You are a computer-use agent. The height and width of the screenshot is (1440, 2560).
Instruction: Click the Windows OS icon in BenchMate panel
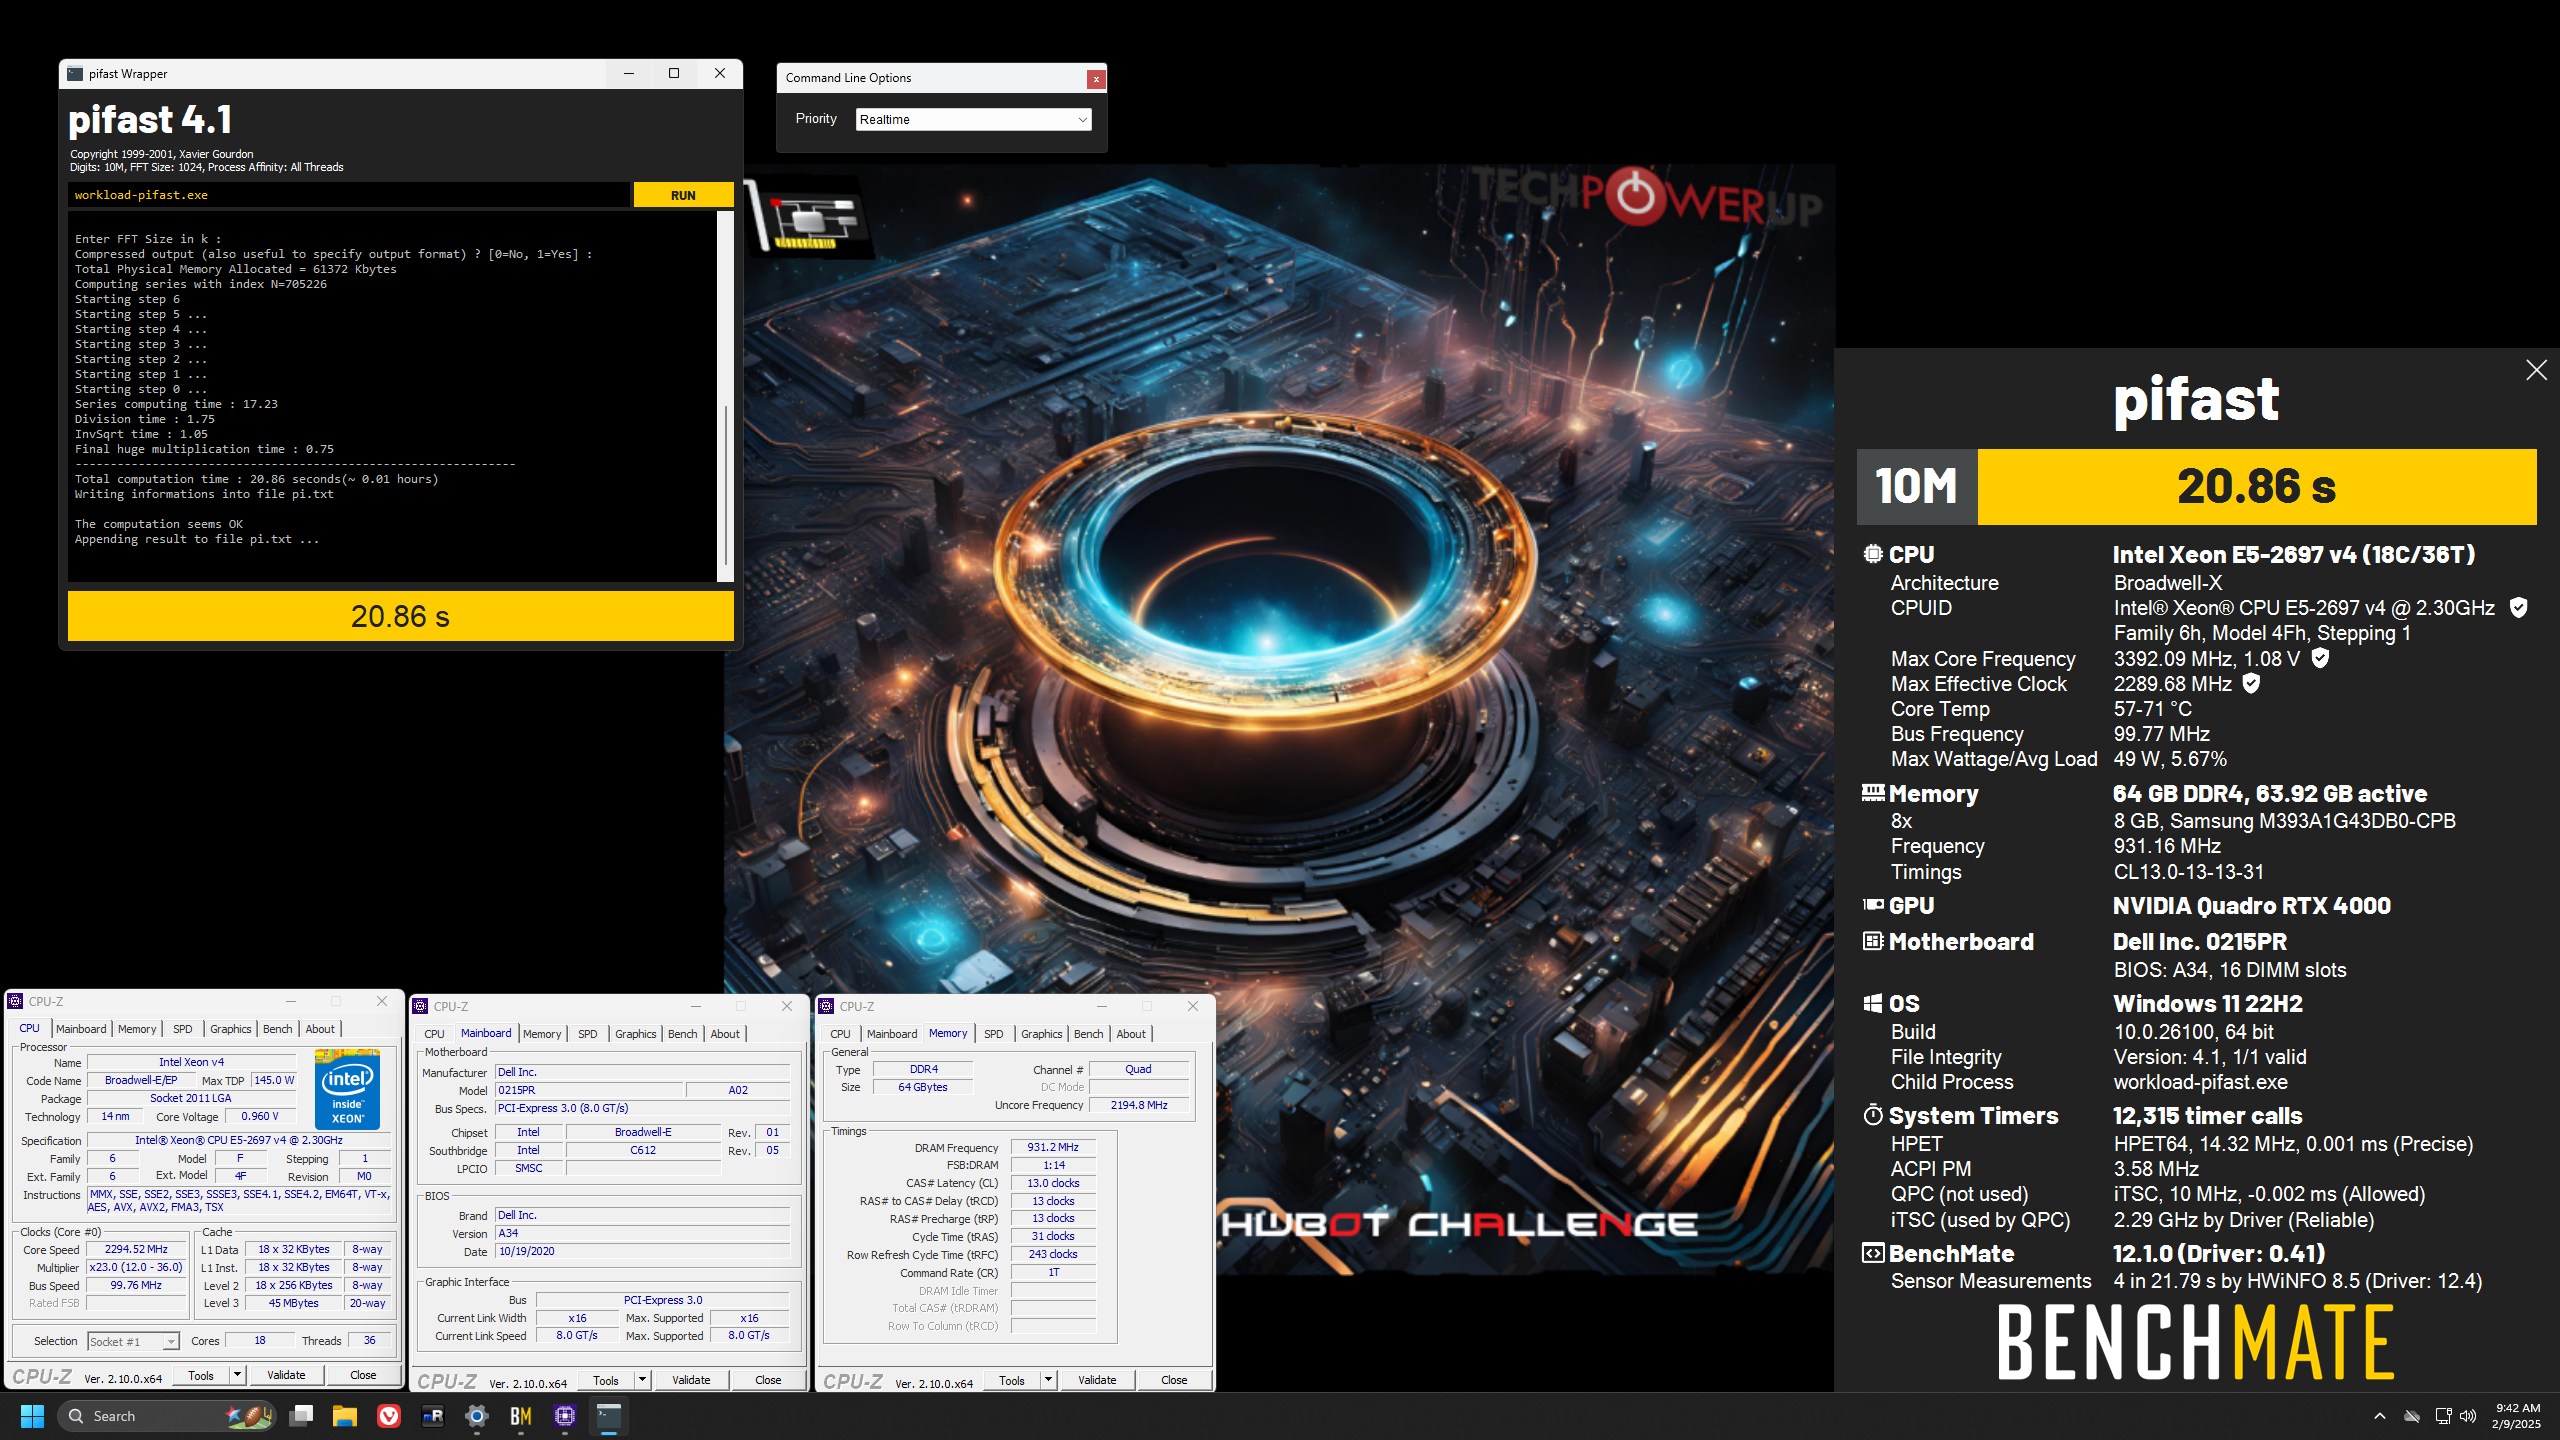[x=1872, y=1003]
